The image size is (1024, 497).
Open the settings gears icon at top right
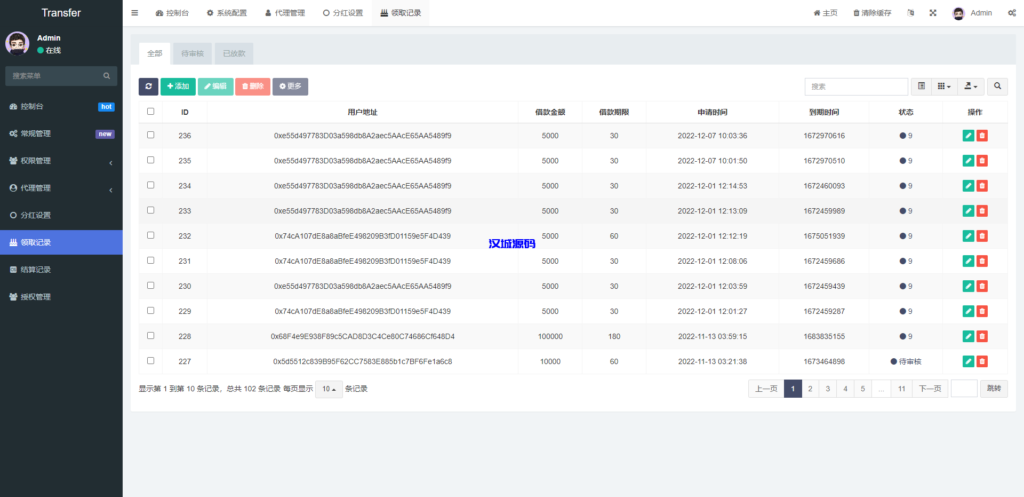(1011, 13)
